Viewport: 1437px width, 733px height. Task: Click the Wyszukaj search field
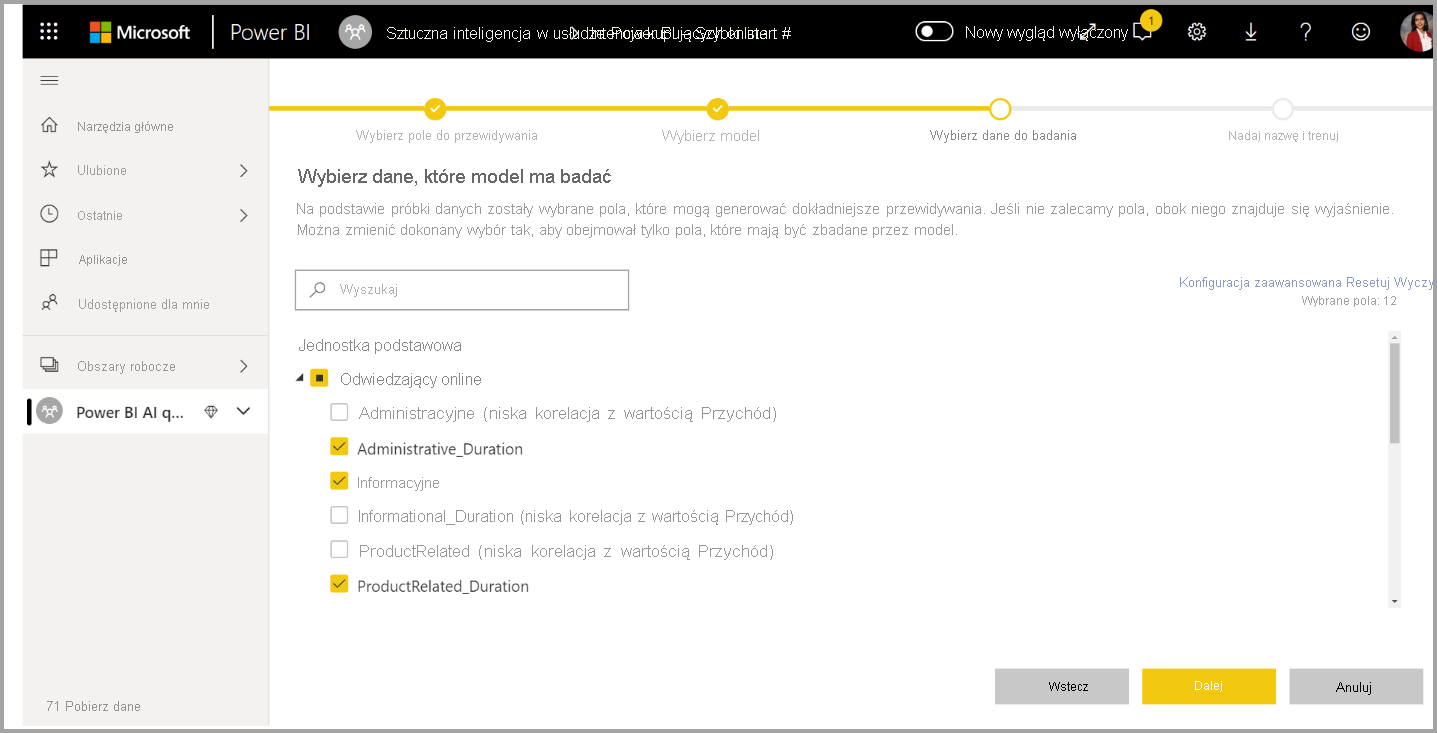tap(462, 289)
